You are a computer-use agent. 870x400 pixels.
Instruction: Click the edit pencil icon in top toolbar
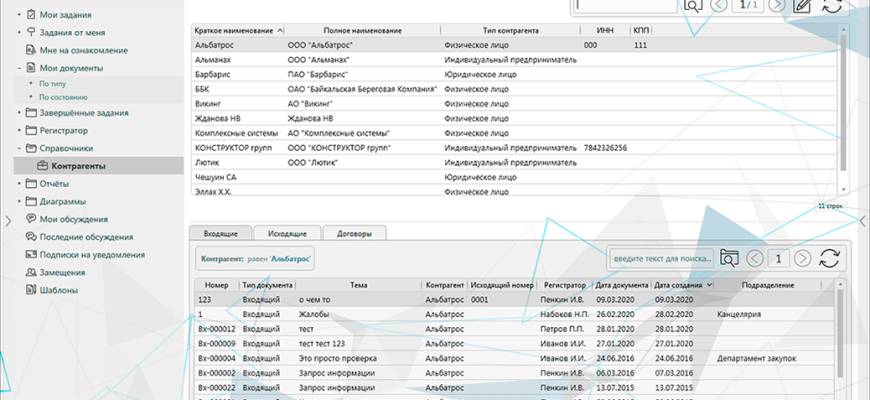(801, 5)
